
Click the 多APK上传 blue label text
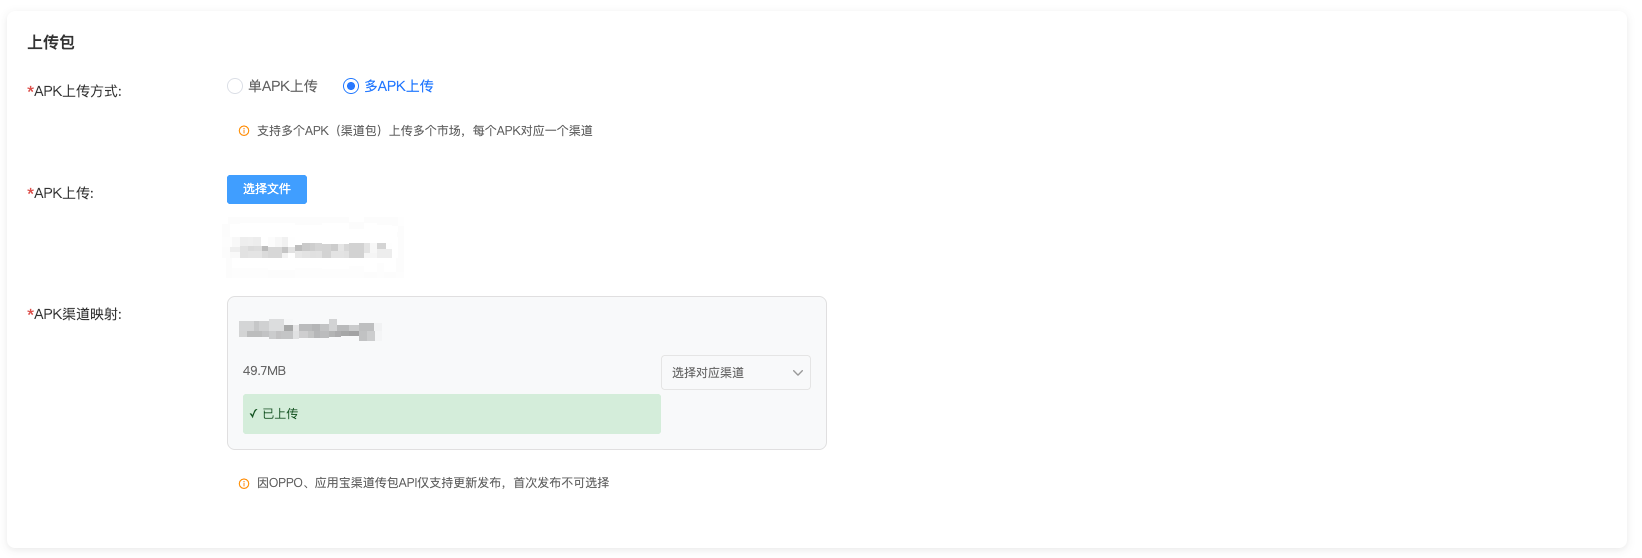tap(399, 86)
